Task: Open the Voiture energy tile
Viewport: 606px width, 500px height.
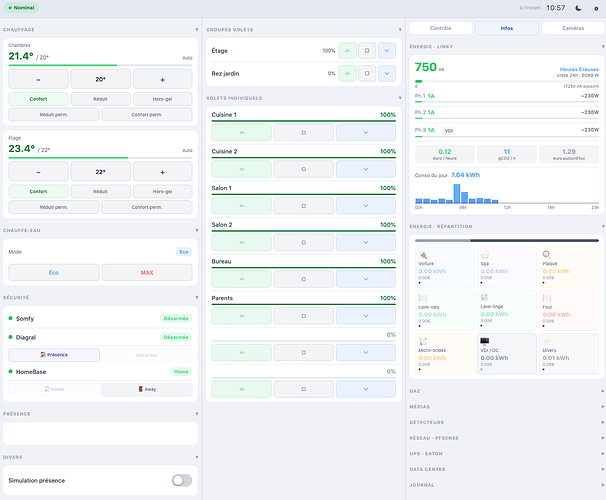Action: 445,267
